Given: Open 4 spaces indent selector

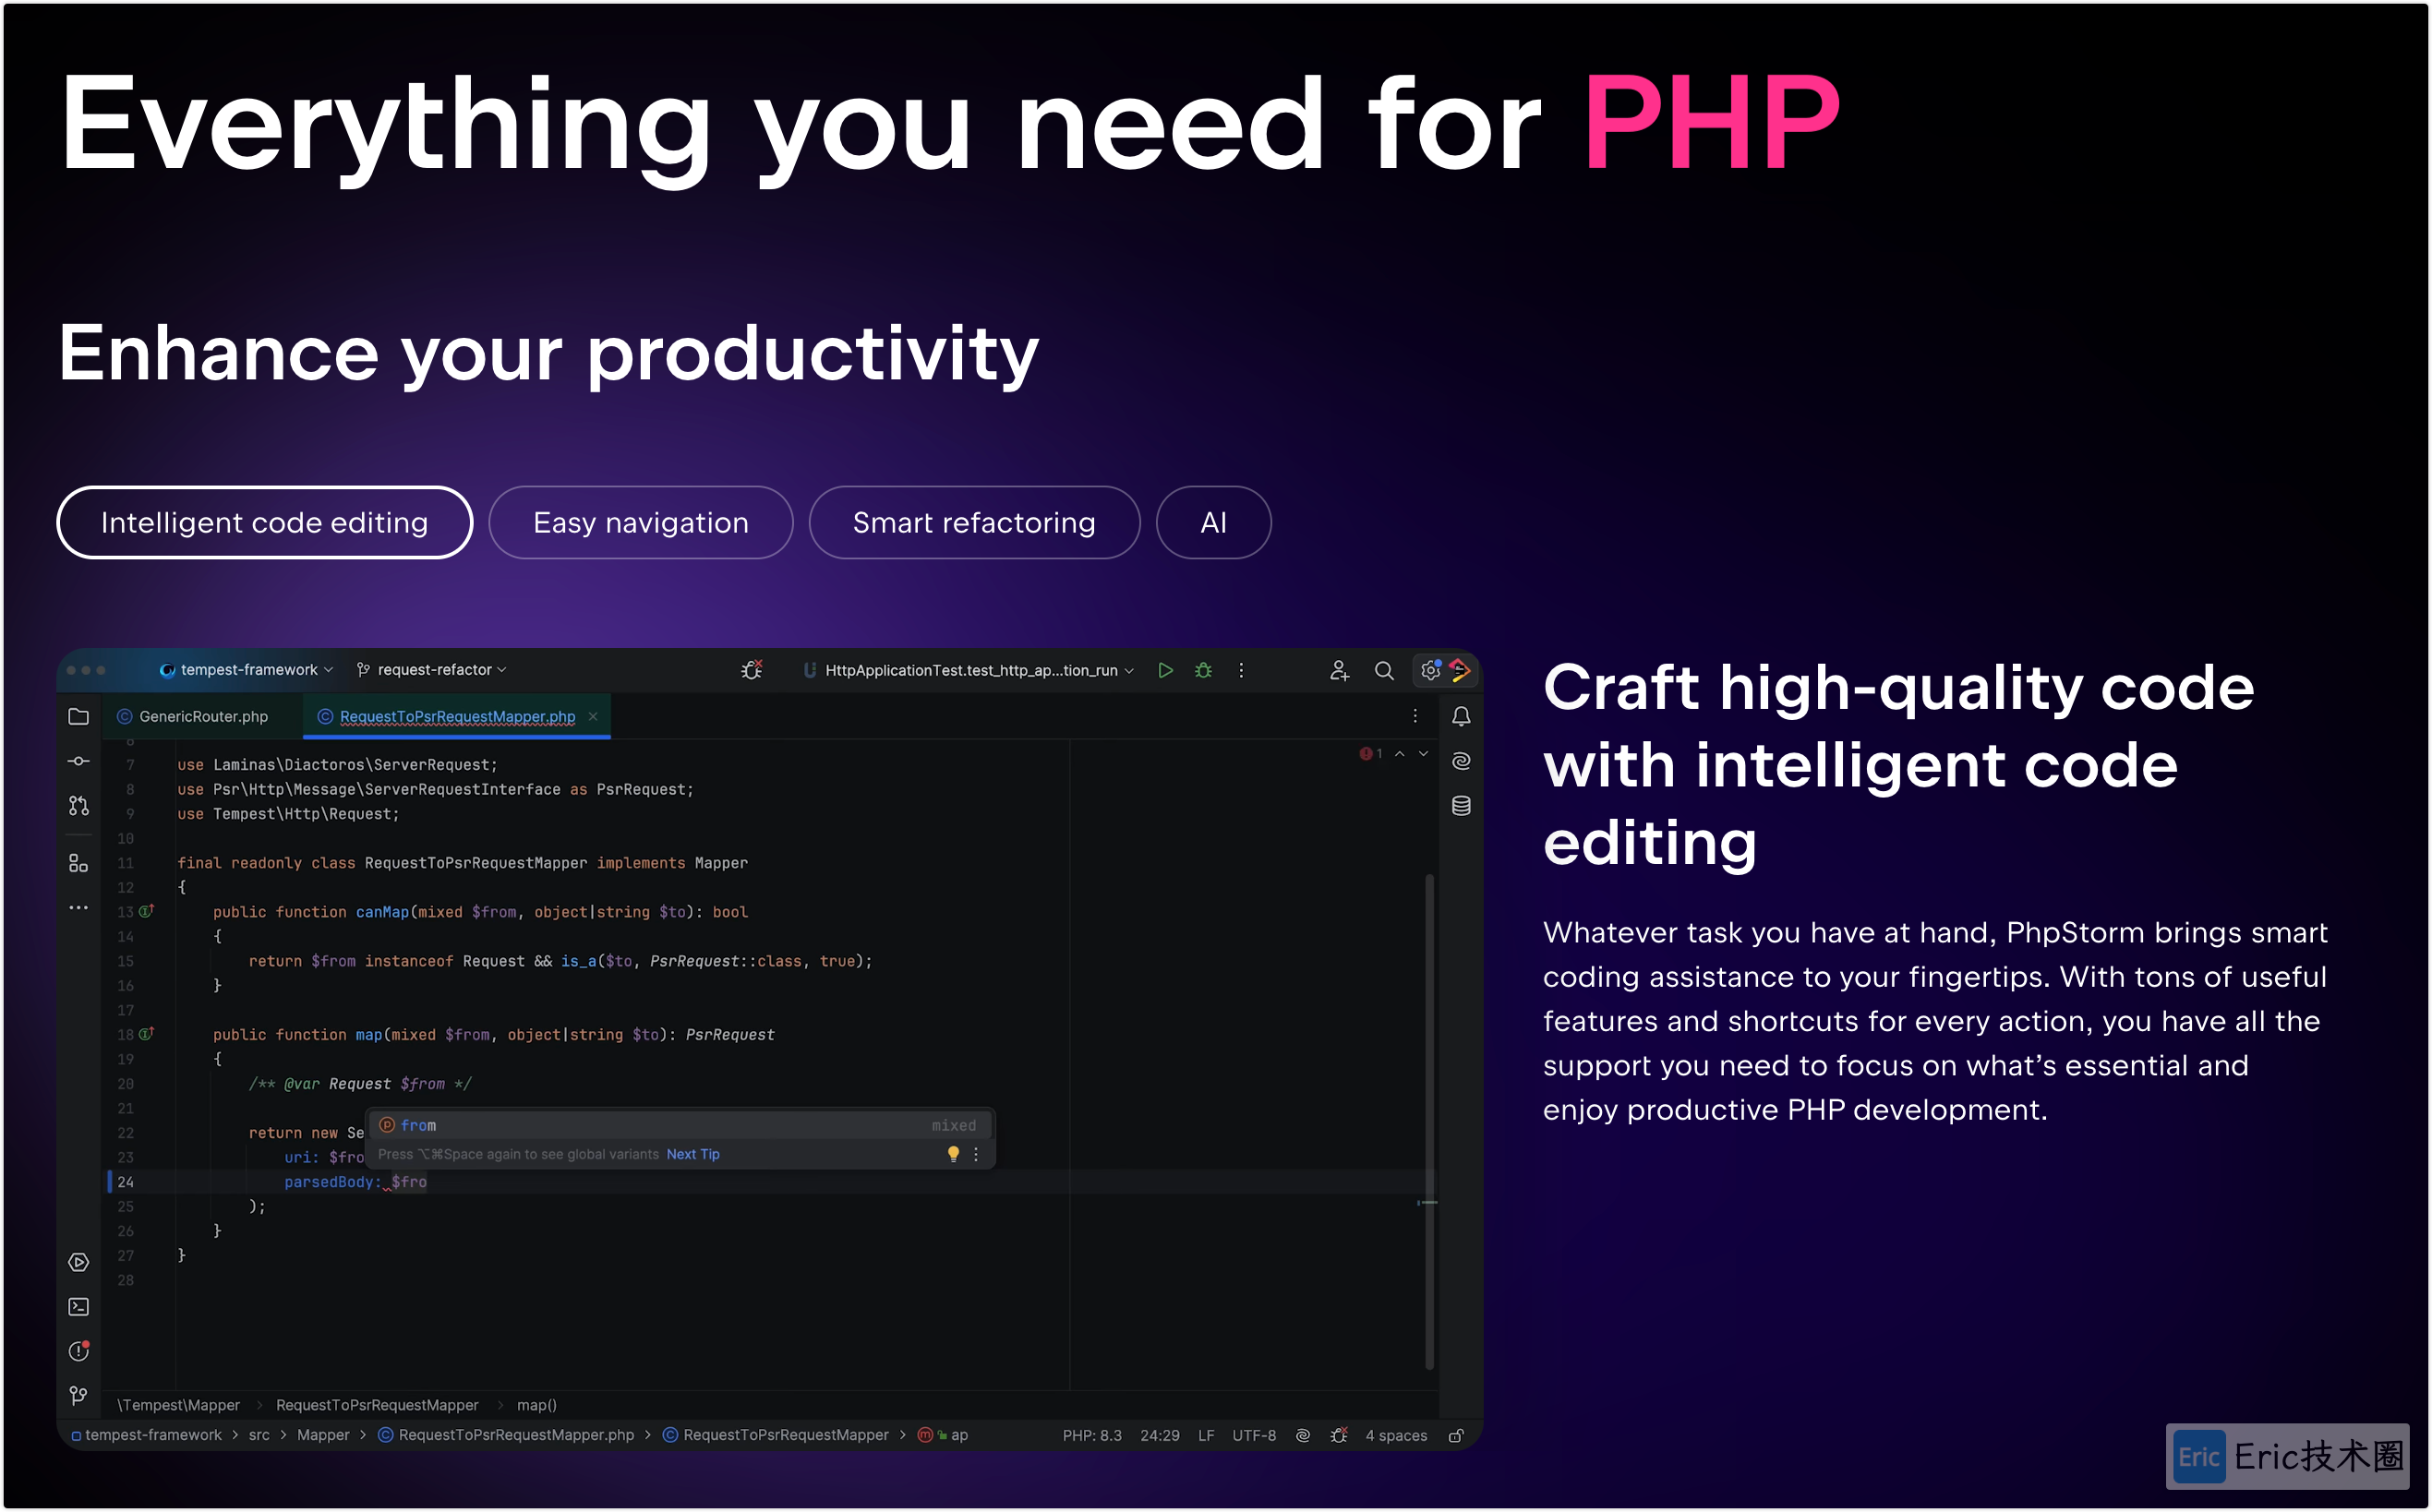Looking at the screenshot, I should [1396, 1435].
